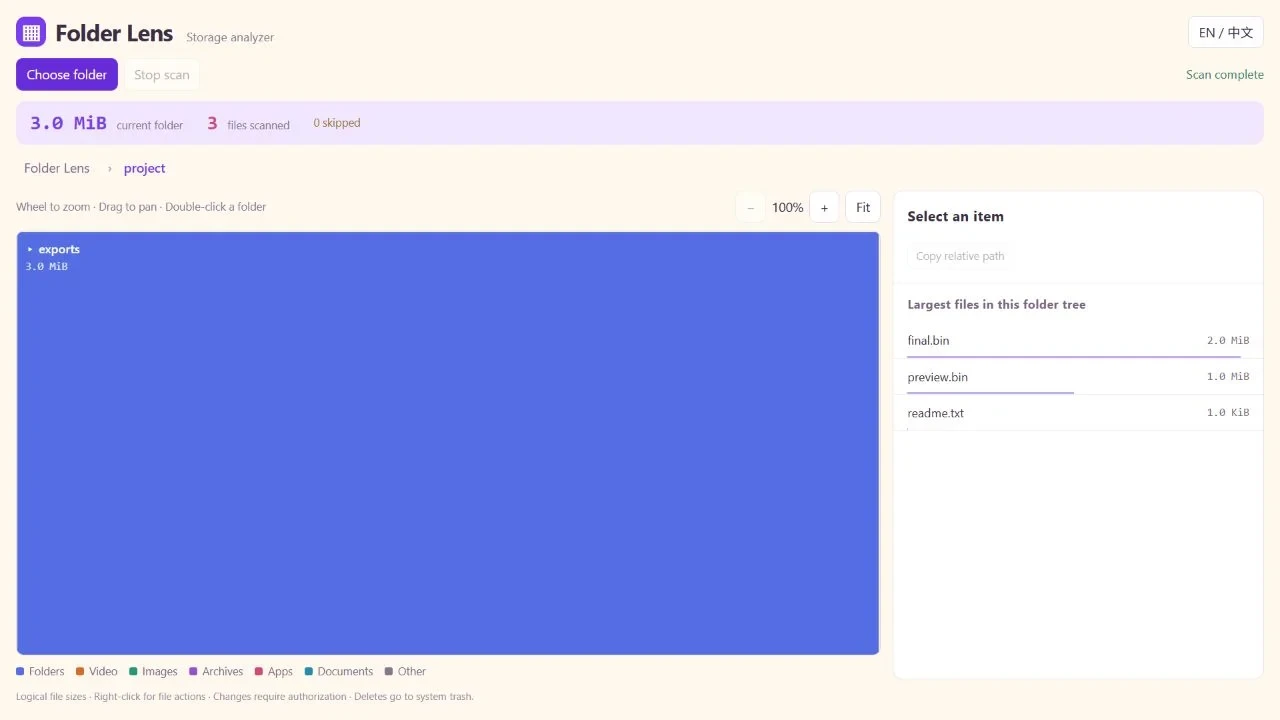This screenshot has width=1280, height=720.
Task: Click the Fit zoom button
Action: click(863, 207)
